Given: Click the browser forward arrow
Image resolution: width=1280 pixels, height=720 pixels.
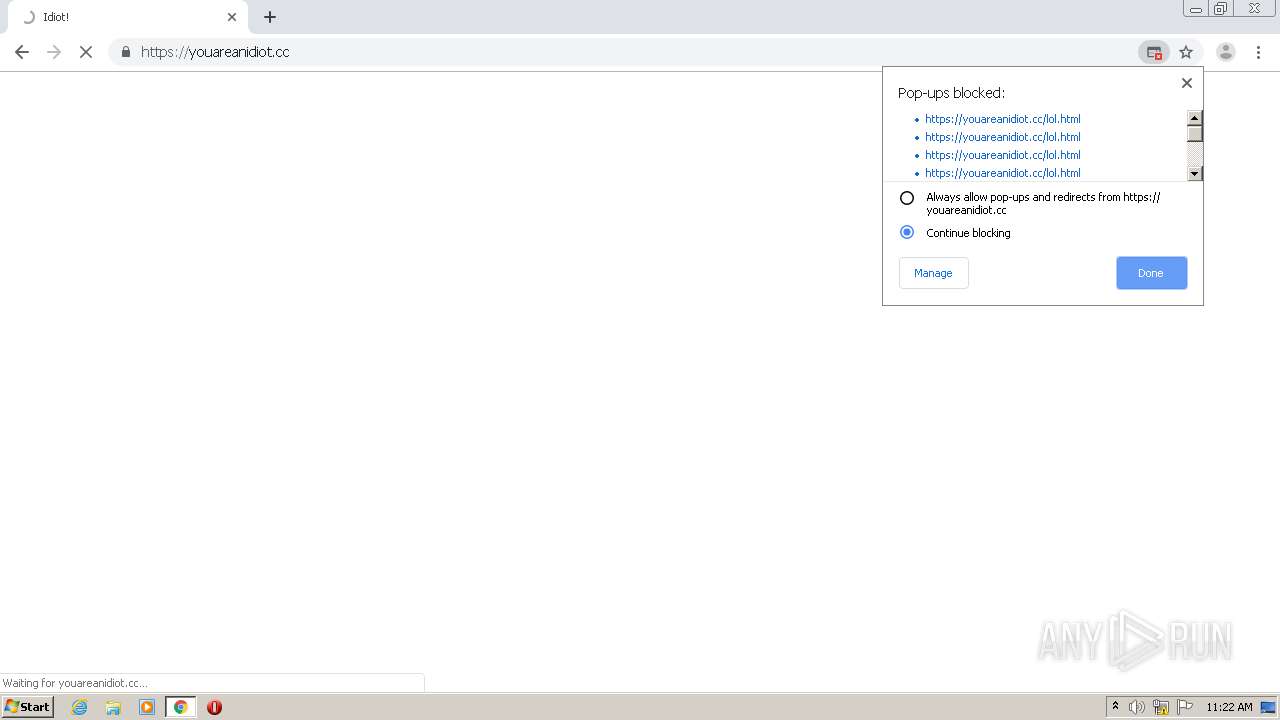Looking at the screenshot, I should pos(54,52).
